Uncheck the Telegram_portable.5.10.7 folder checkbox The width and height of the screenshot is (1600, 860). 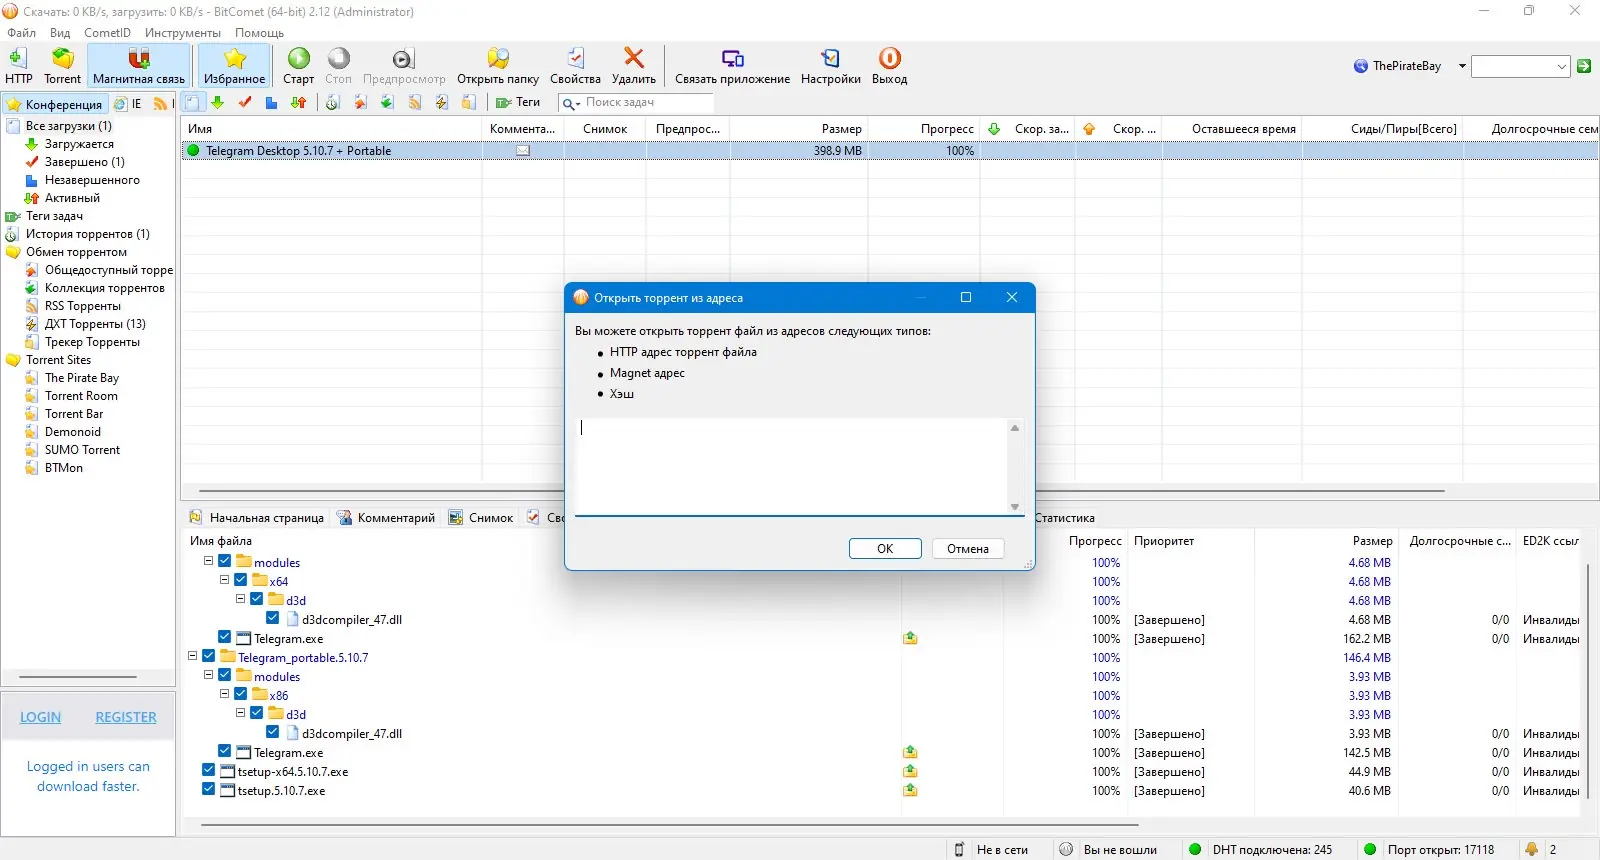pos(209,656)
